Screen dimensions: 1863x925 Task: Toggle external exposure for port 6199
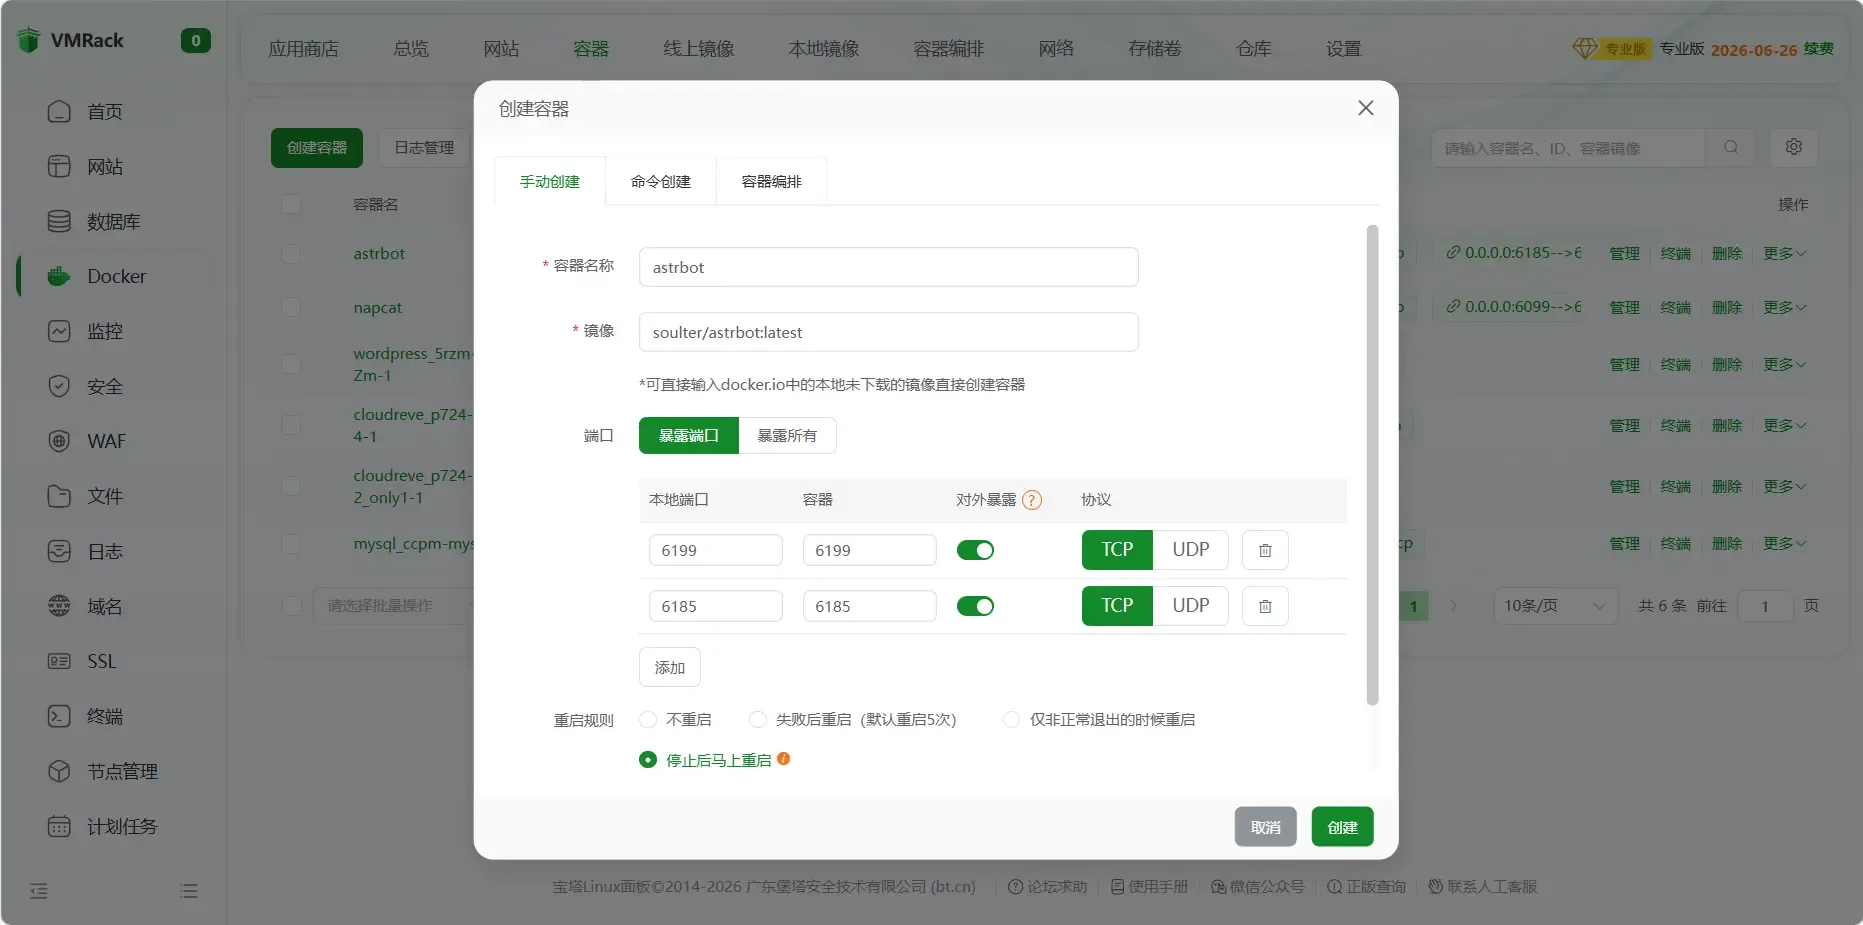[x=975, y=550]
